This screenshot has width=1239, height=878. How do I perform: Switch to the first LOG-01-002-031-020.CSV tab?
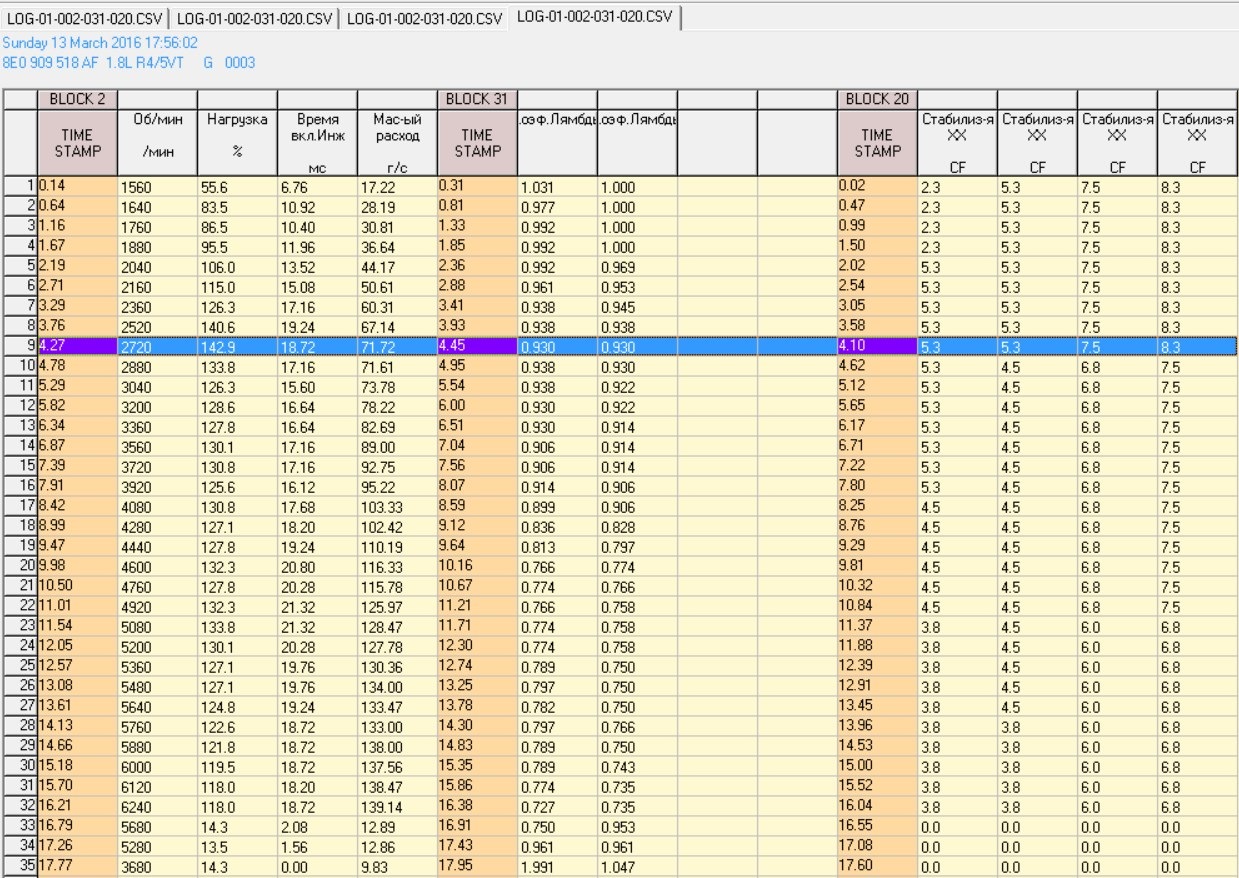click(x=84, y=19)
